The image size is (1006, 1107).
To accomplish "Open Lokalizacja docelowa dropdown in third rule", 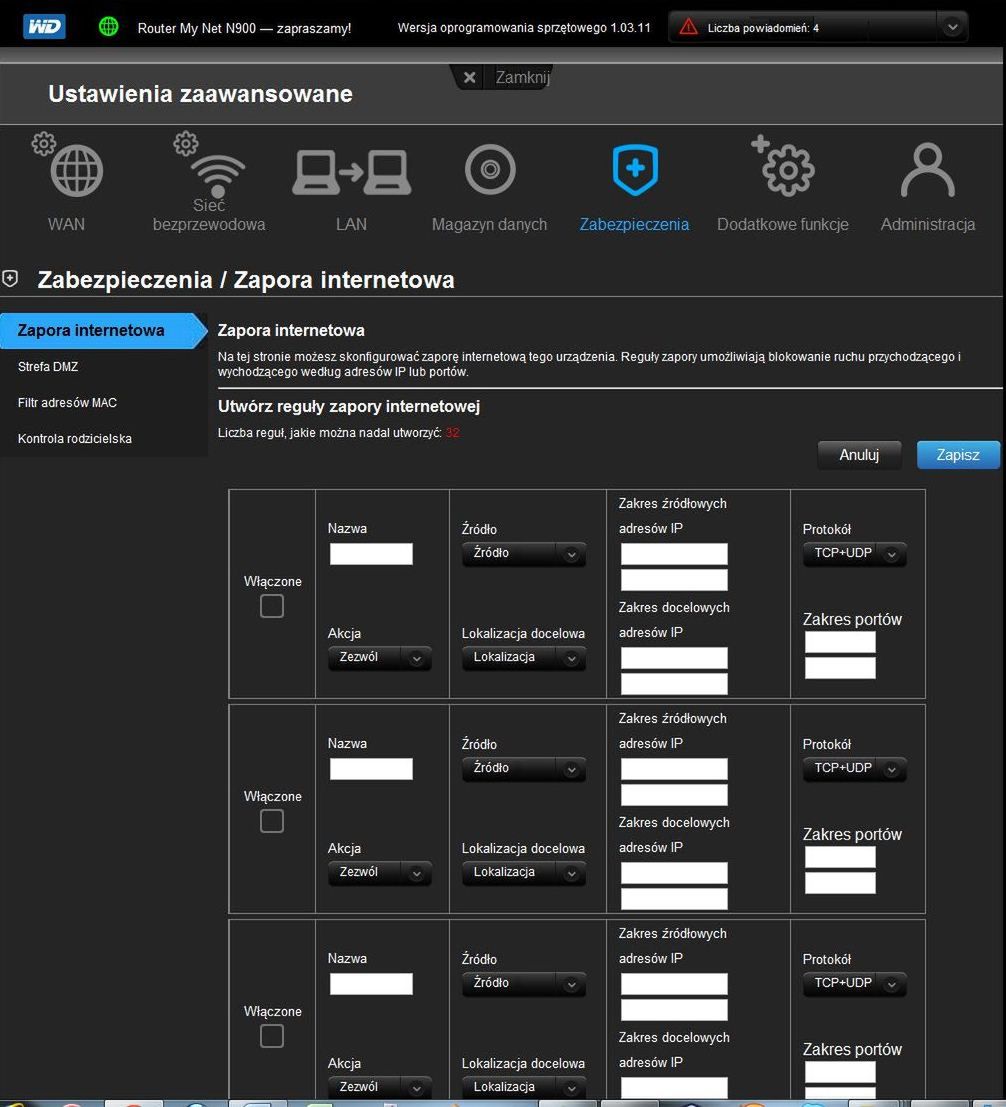I will [524, 1087].
